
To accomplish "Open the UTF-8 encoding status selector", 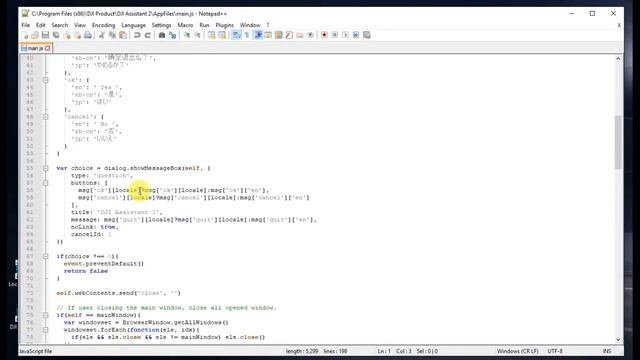I will point(555,351).
